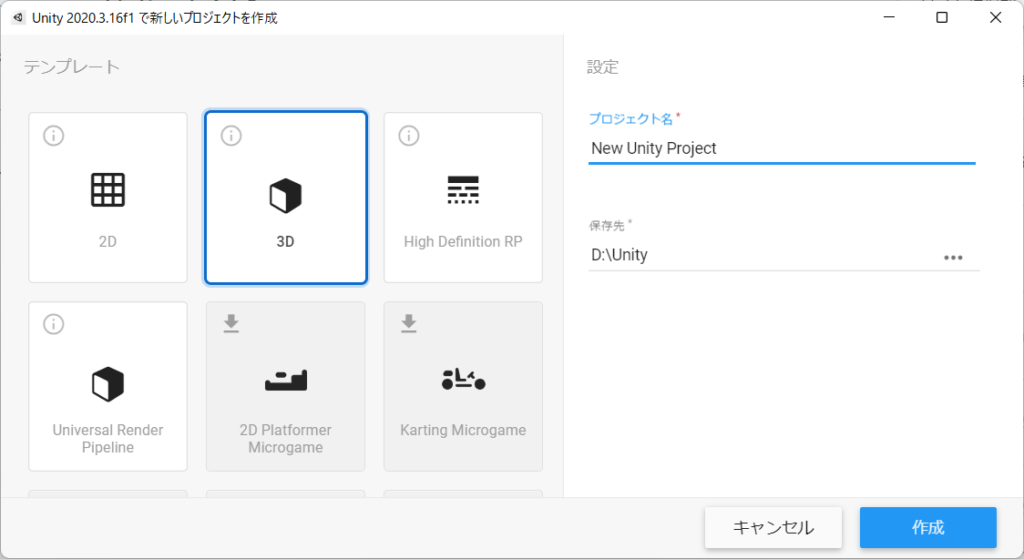Click the info icon on 2D template
This screenshot has height=559, width=1024.
[x=54, y=136]
